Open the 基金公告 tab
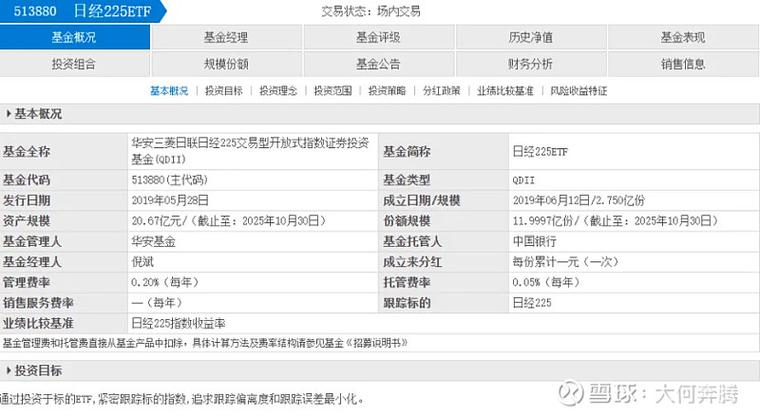This screenshot has width=760, height=417. (x=379, y=64)
